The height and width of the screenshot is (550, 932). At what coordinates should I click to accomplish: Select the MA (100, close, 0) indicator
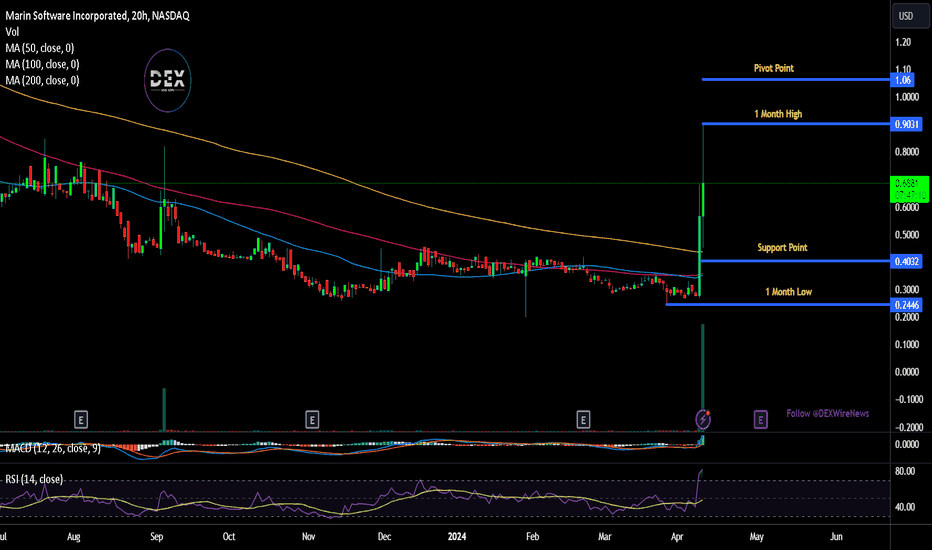click(x=42, y=64)
